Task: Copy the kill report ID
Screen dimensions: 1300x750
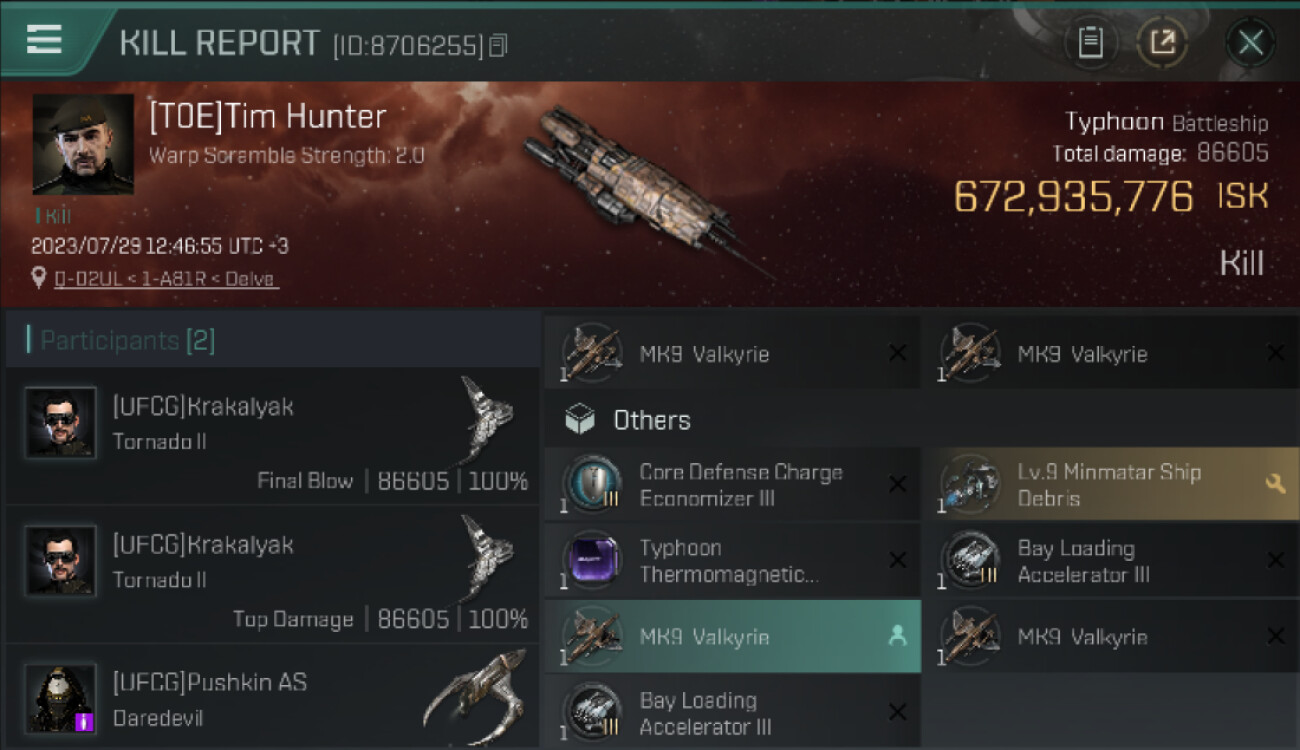Action: coord(499,45)
